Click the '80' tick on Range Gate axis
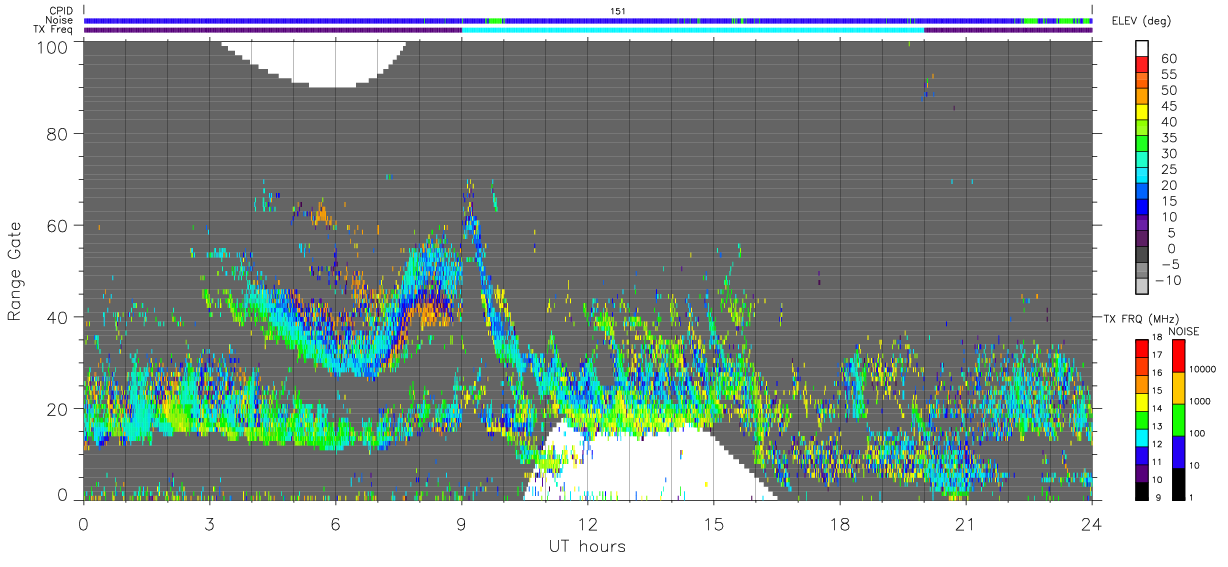 tap(57, 134)
